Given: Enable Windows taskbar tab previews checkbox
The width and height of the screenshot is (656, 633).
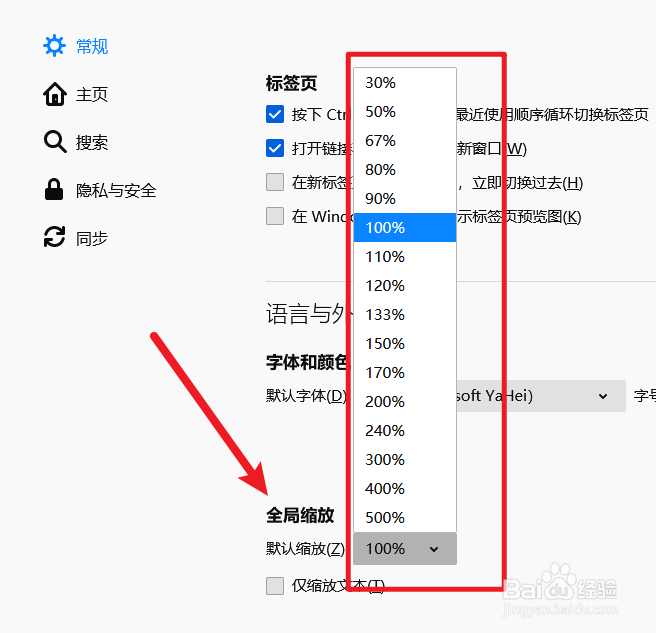Looking at the screenshot, I should pos(275,216).
